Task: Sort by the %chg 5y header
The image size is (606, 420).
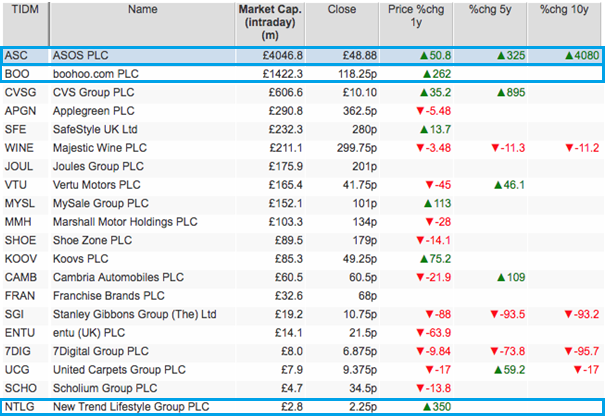Action: 490,24
